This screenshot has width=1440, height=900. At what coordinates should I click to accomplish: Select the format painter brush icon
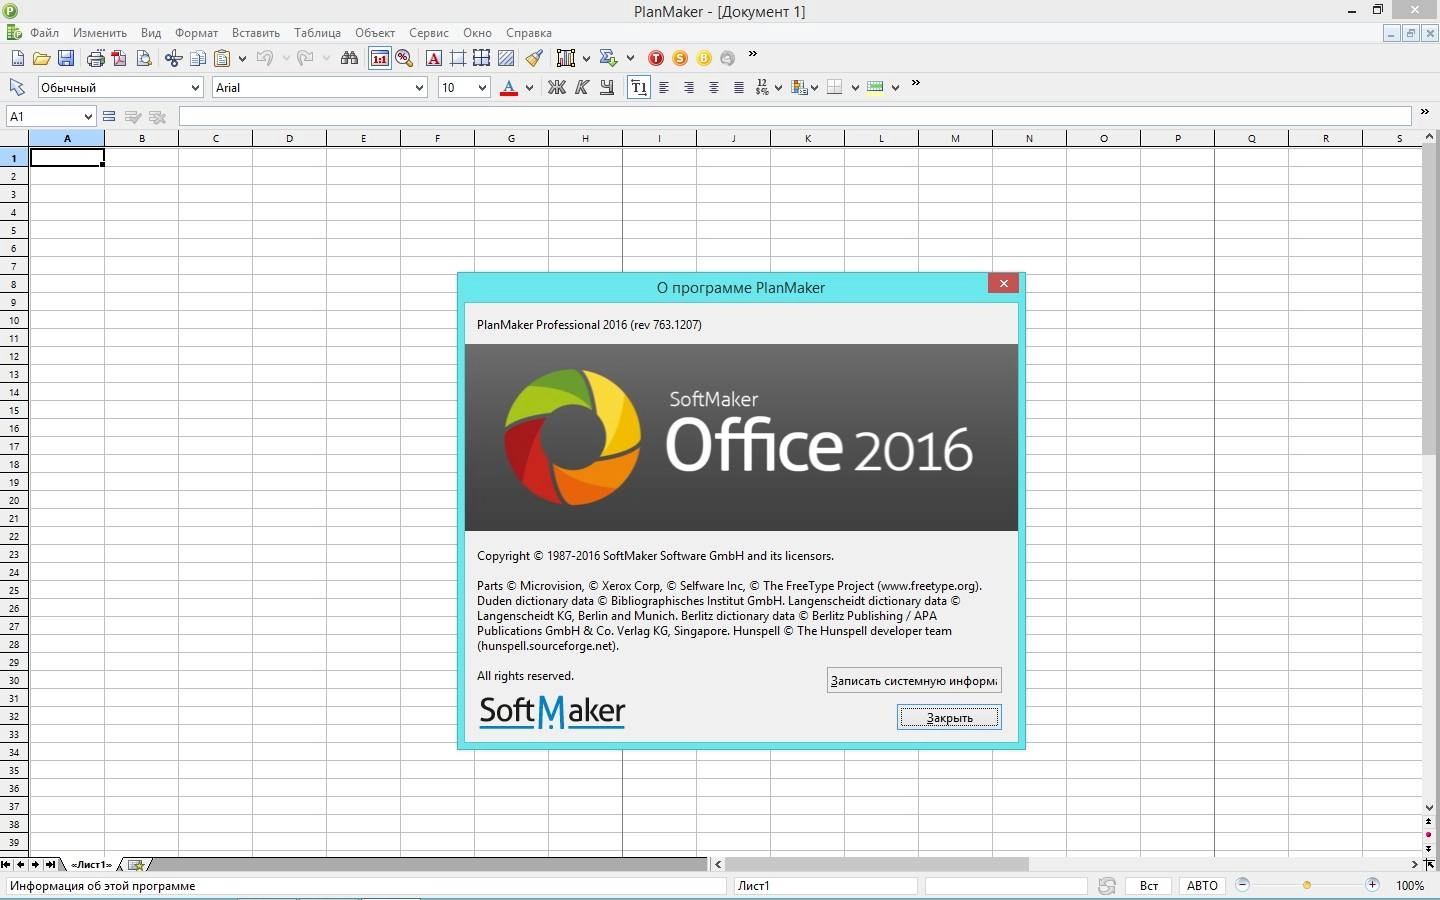(534, 58)
